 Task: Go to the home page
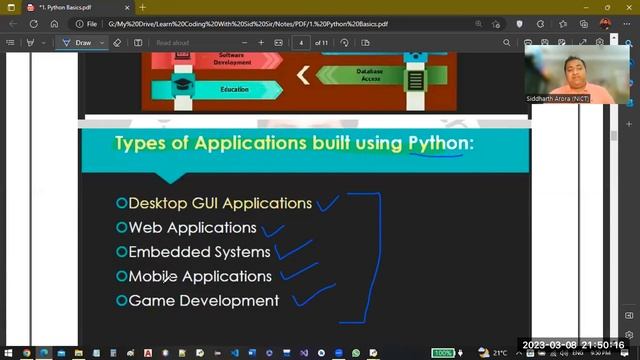(x=54, y=24)
